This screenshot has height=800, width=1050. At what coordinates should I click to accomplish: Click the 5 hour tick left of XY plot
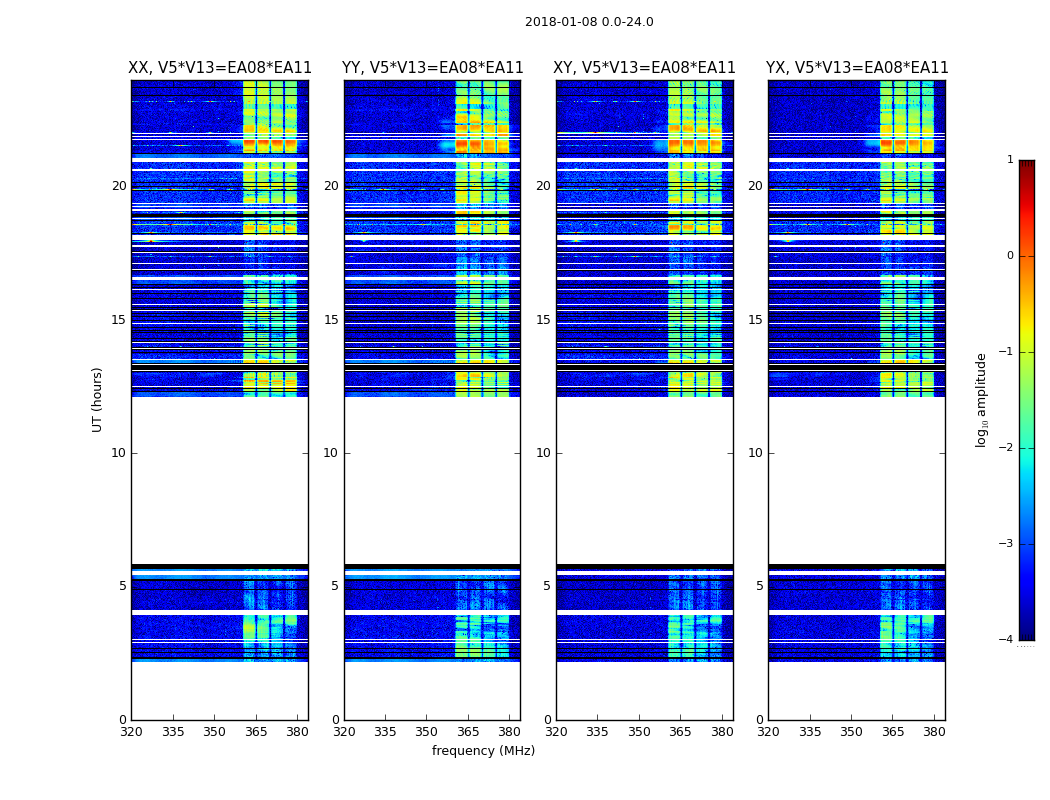[x=547, y=586]
